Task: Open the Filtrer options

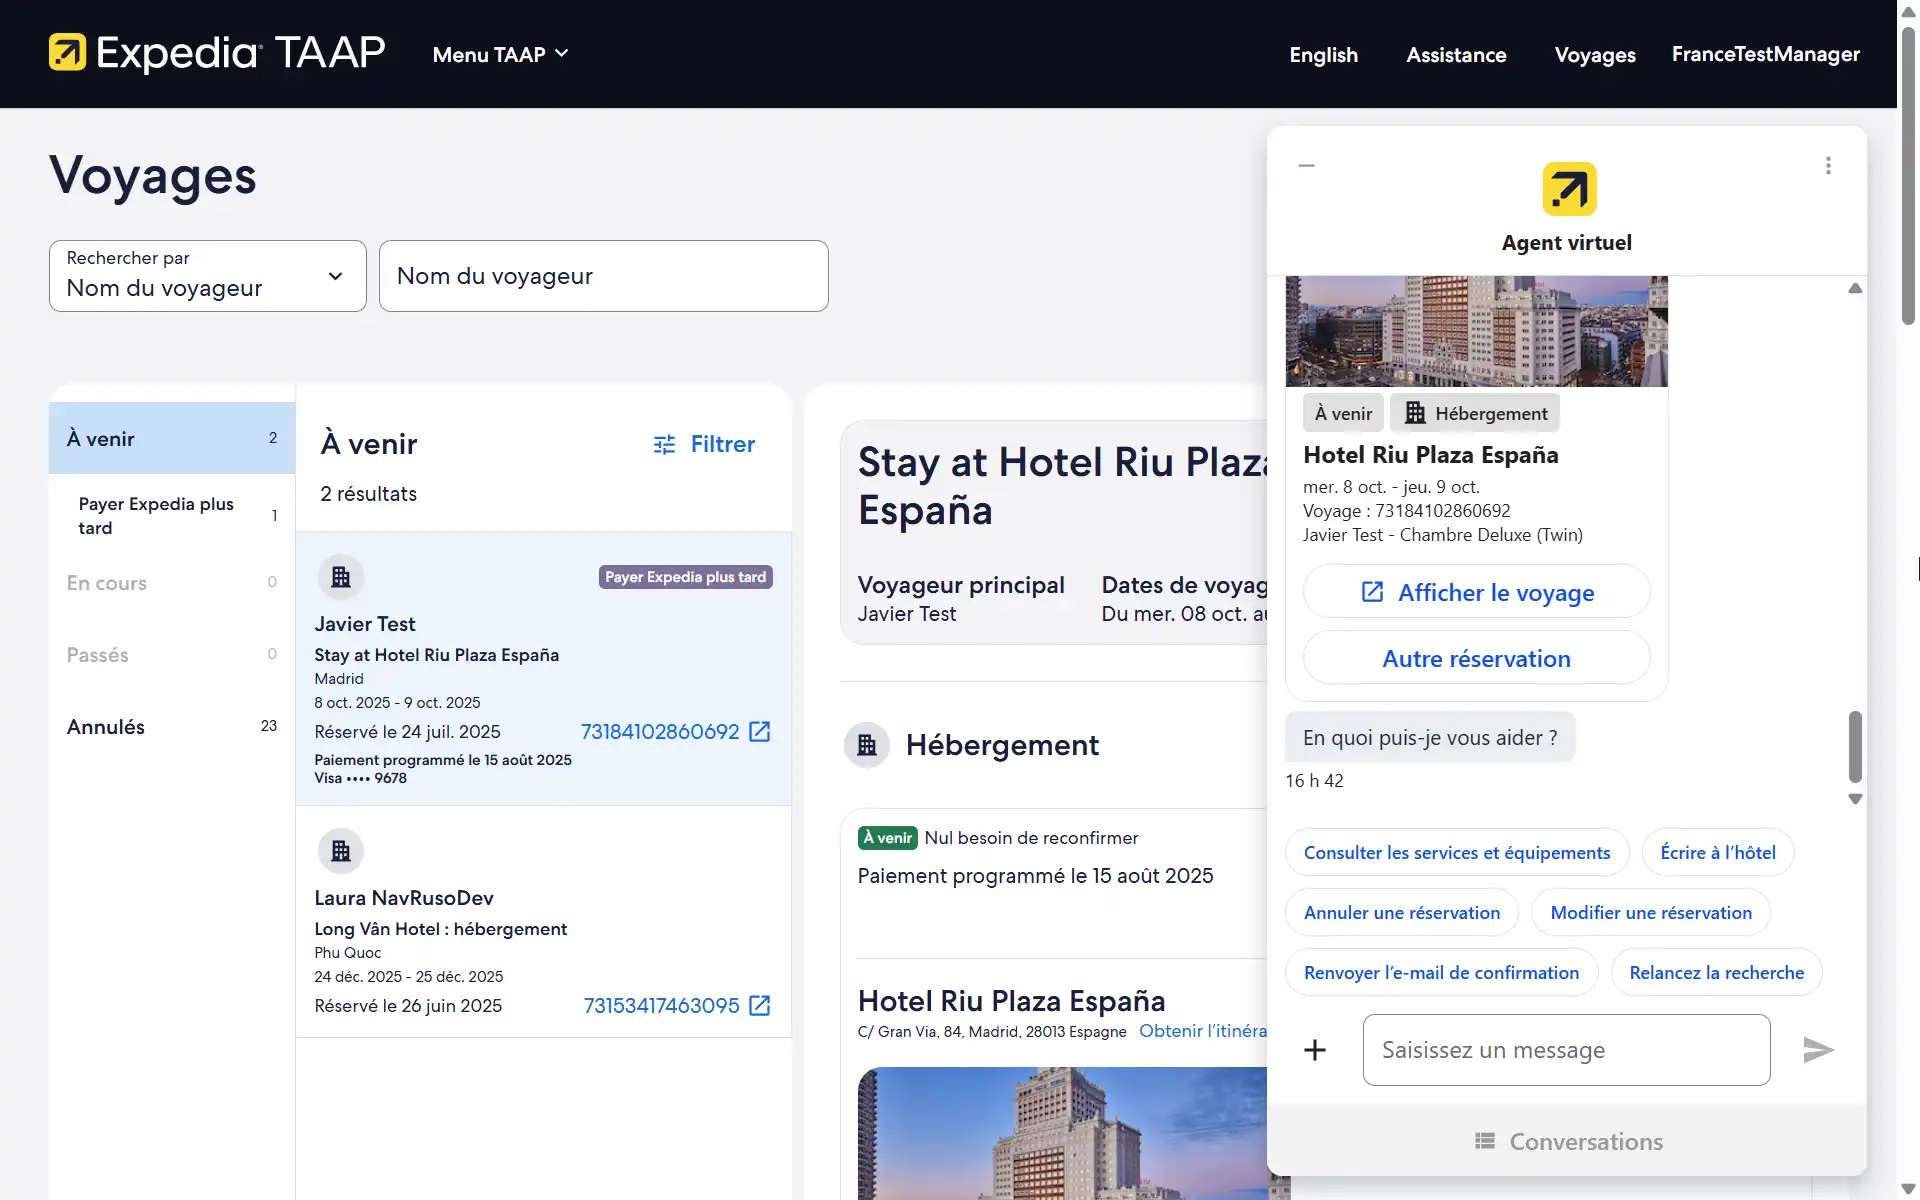Action: click(x=704, y=444)
